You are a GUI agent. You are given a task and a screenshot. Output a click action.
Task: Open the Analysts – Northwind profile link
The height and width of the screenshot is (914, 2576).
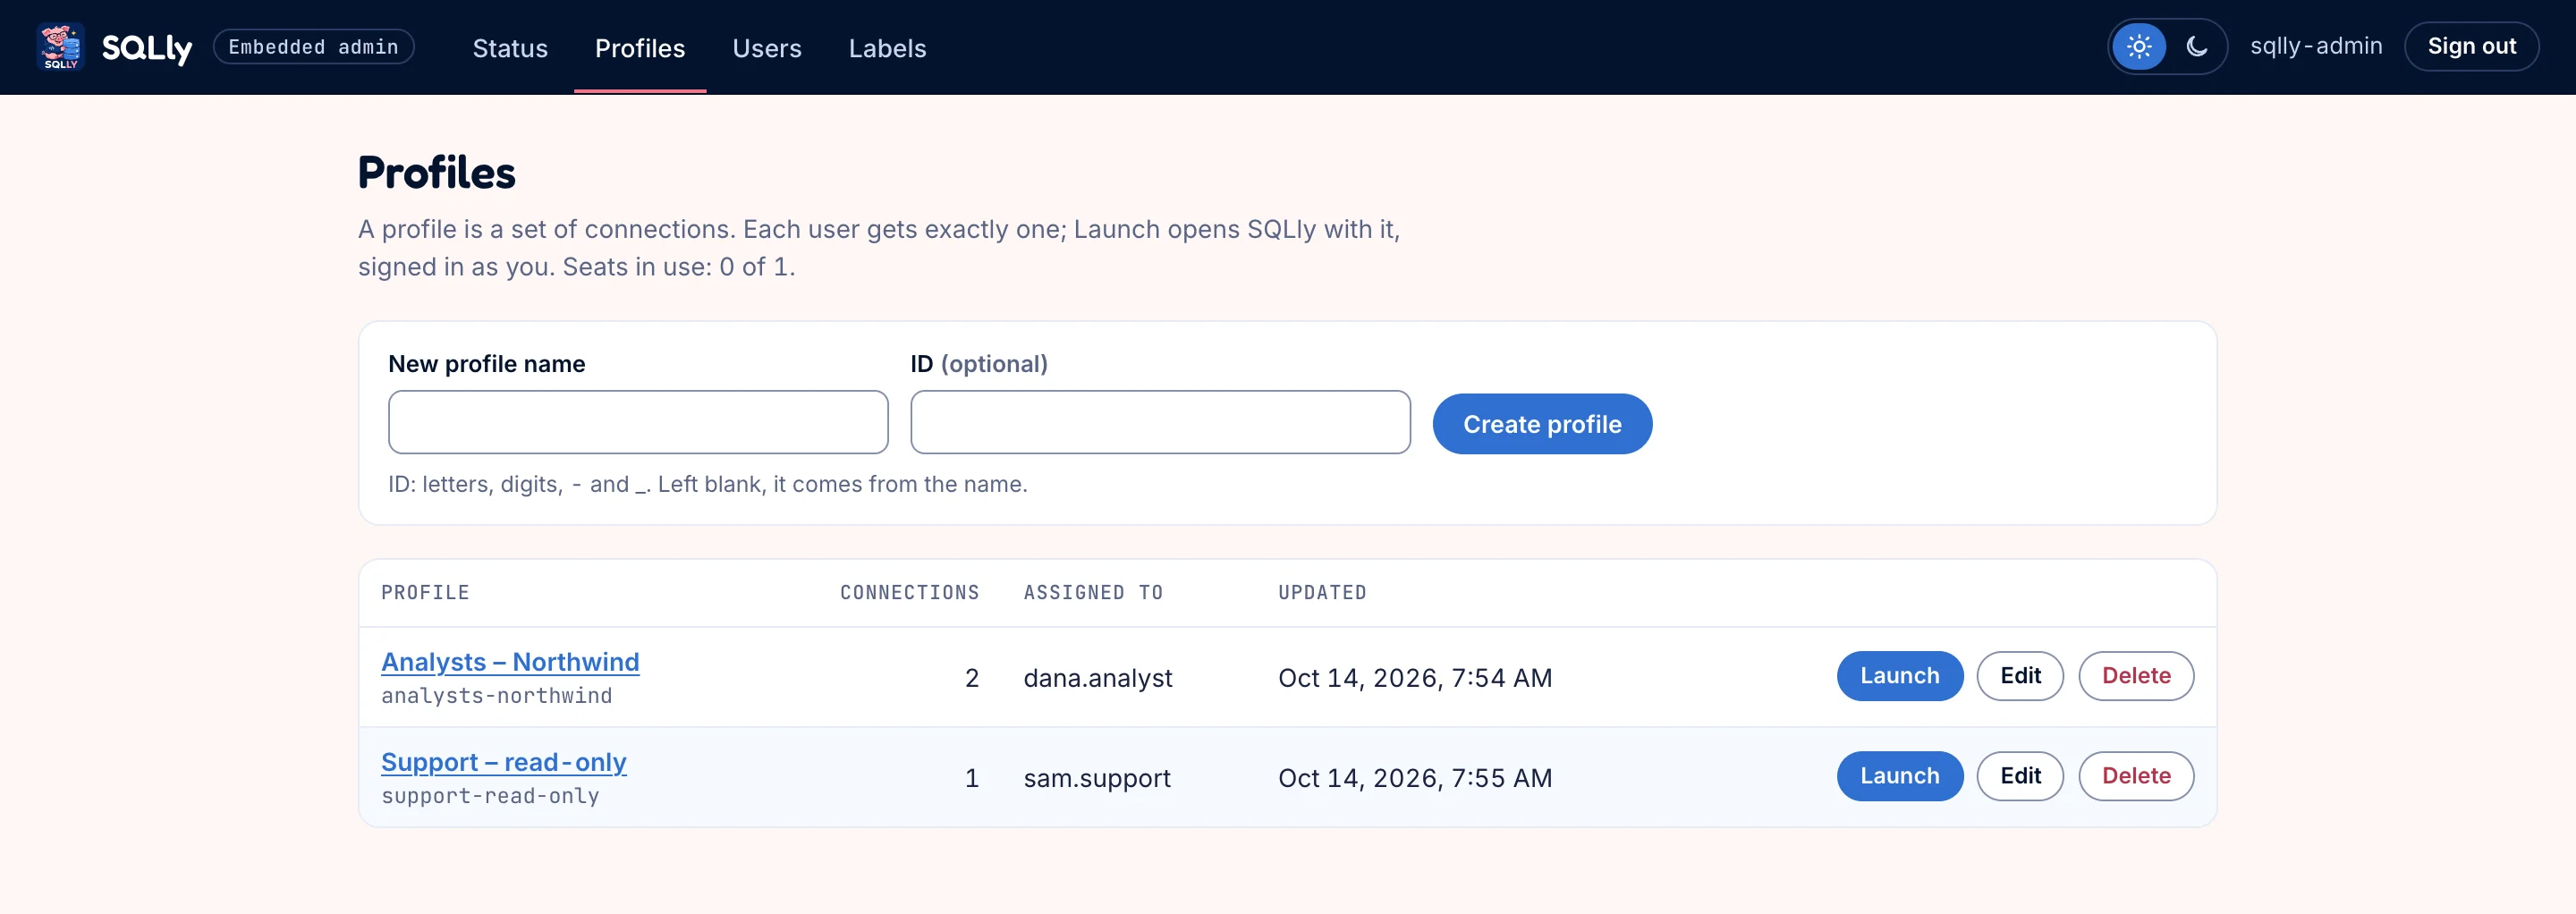point(510,662)
